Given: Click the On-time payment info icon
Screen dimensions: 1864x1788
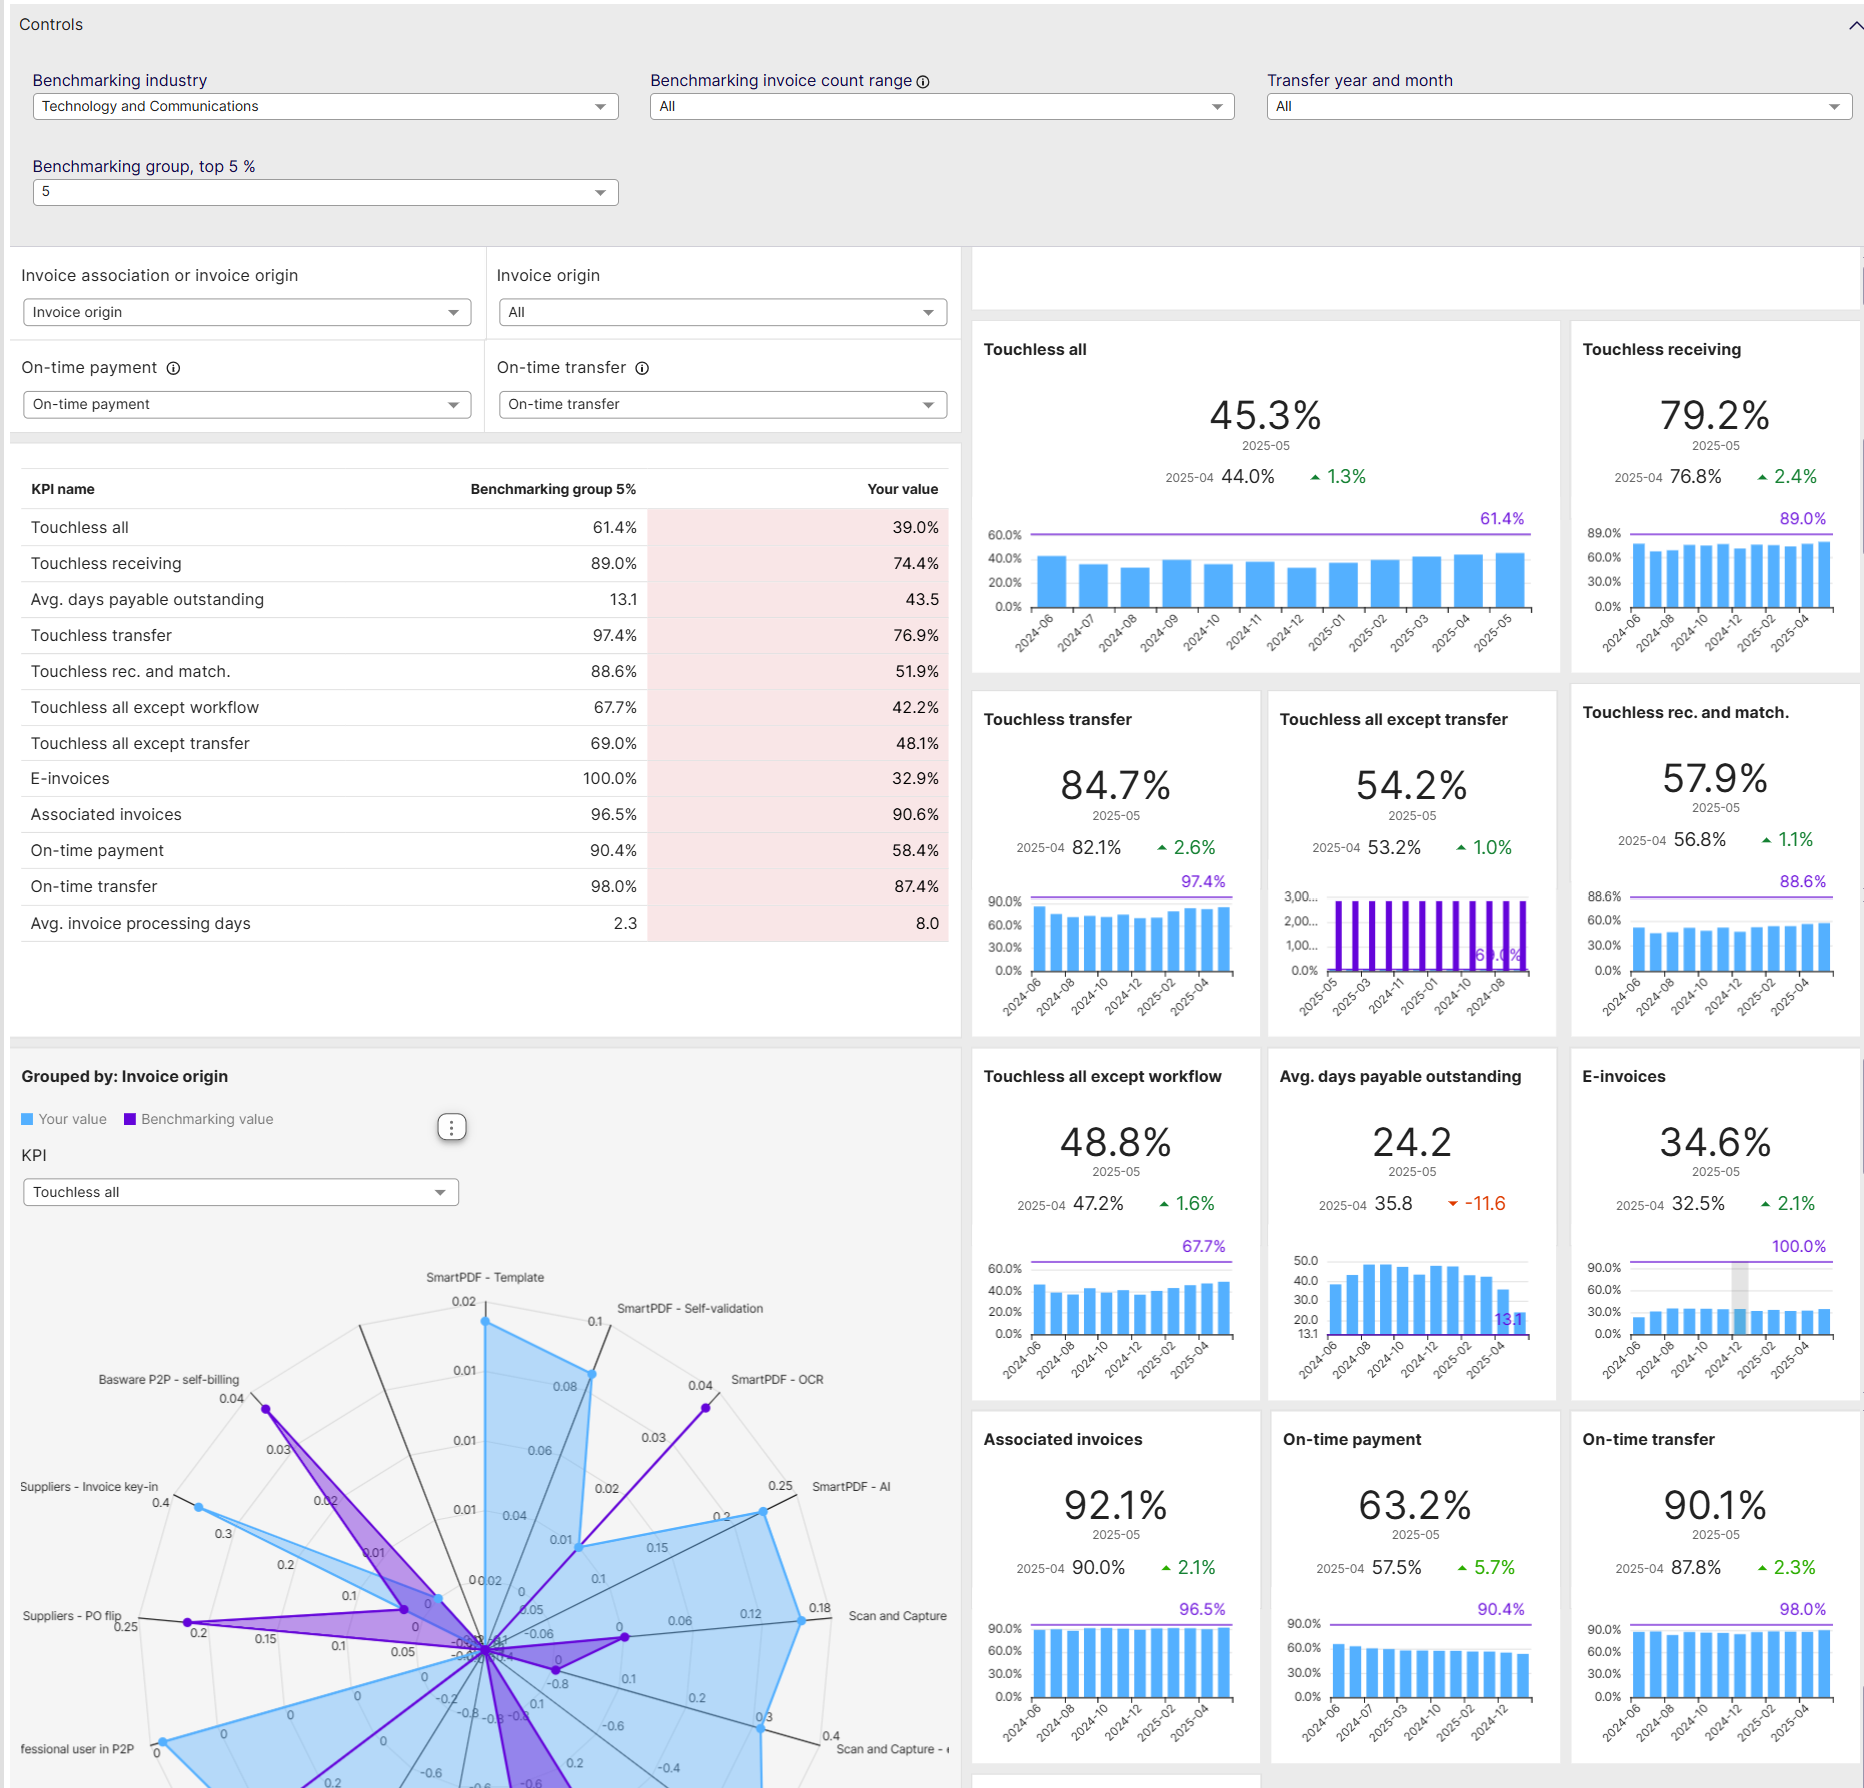Looking at the screenshot, I should tap(174, 368).
